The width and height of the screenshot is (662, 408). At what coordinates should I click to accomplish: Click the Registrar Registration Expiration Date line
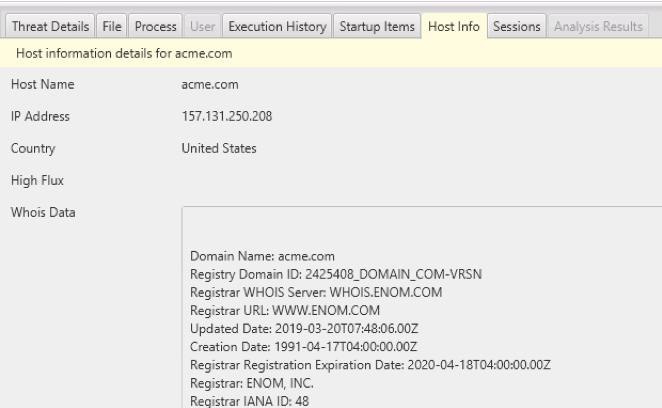click(x=370, y=365)
